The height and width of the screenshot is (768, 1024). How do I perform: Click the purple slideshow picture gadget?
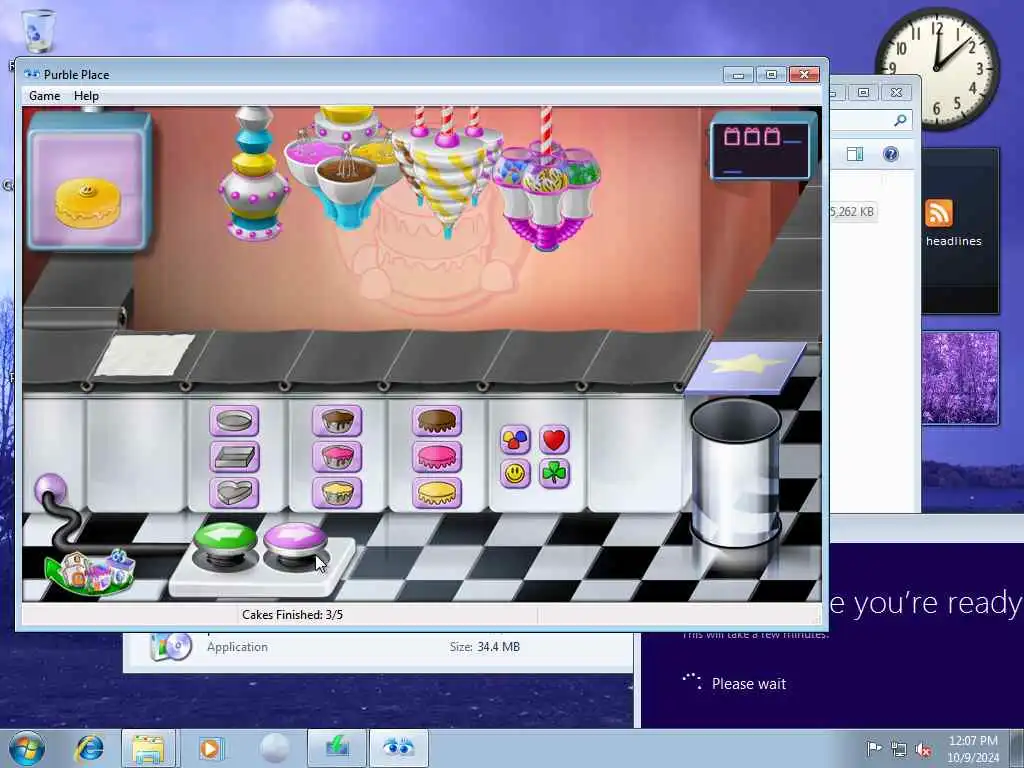click(960, 378)
